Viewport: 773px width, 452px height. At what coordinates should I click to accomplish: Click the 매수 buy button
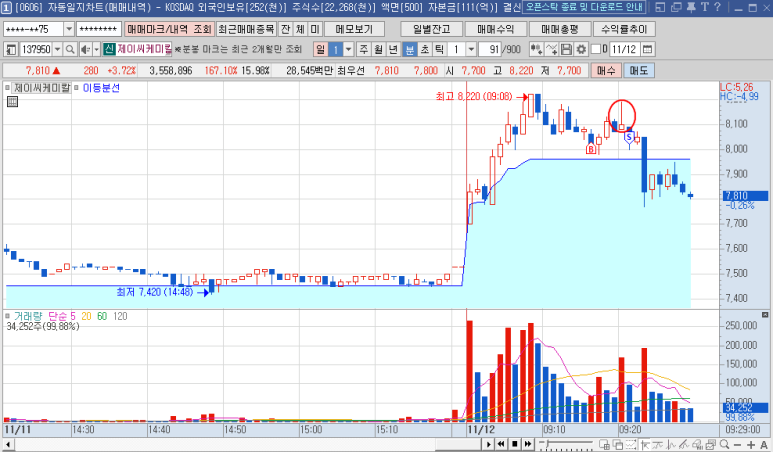tap(606, 70)
